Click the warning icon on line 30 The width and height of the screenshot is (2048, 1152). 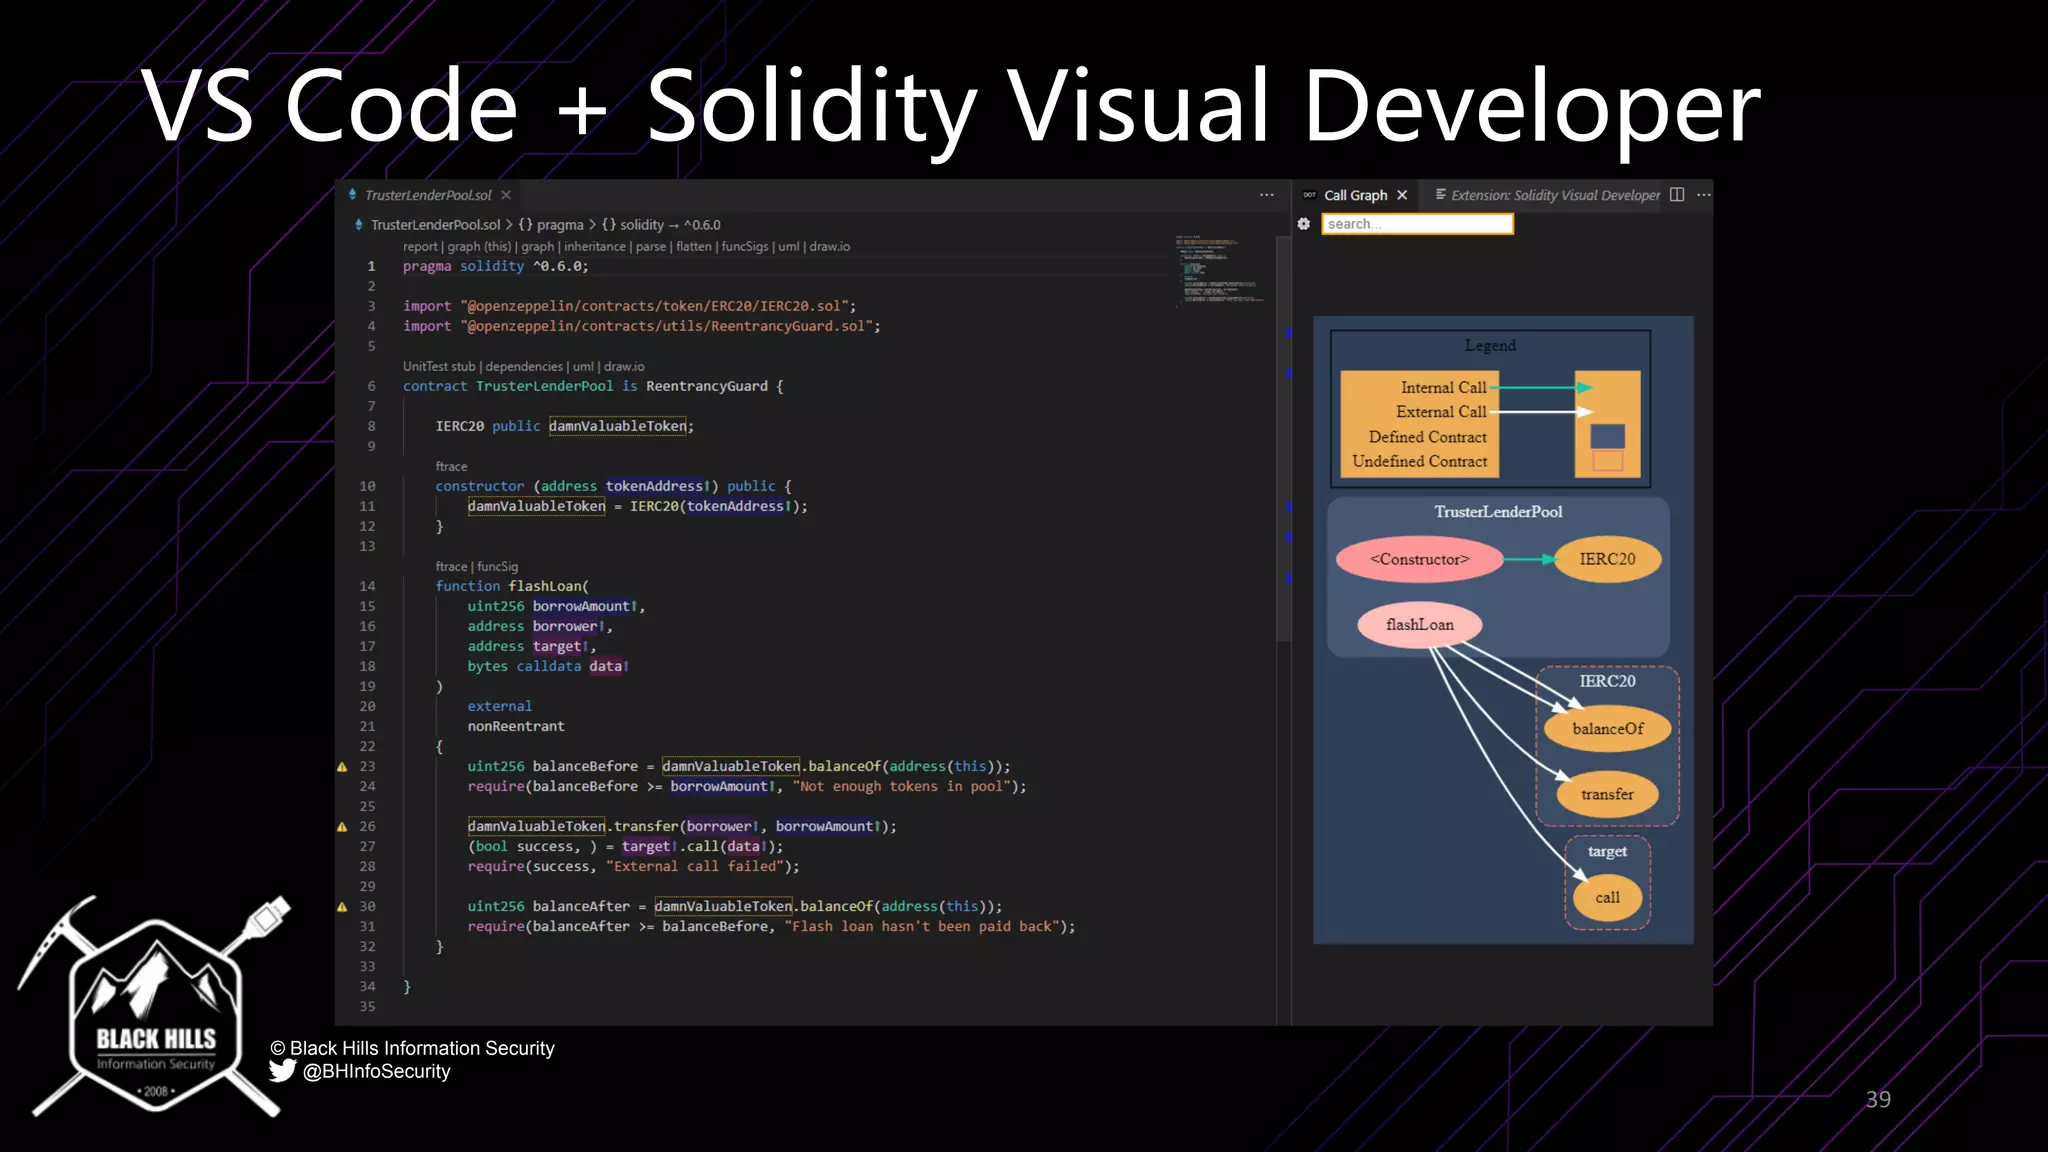[x=342, y=907]
